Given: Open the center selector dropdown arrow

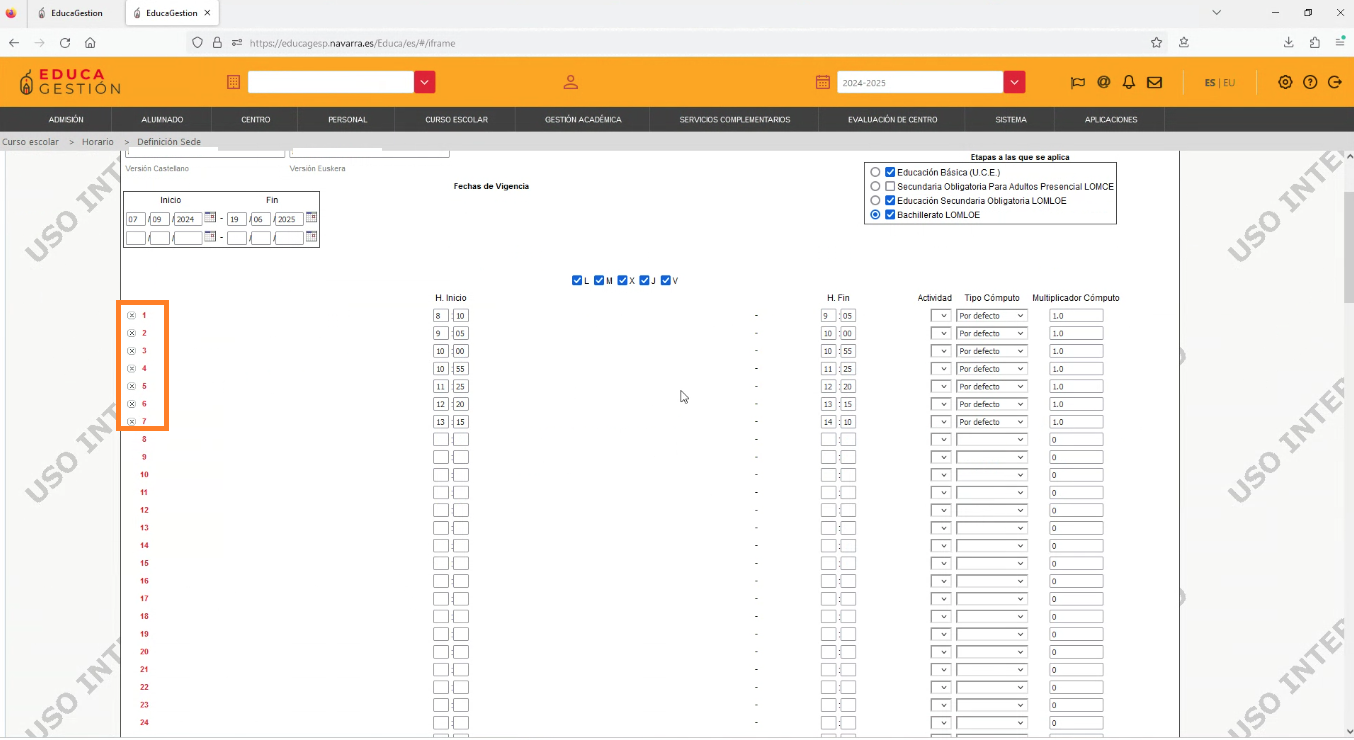Looking at the screenshot, I should point(425,82).
